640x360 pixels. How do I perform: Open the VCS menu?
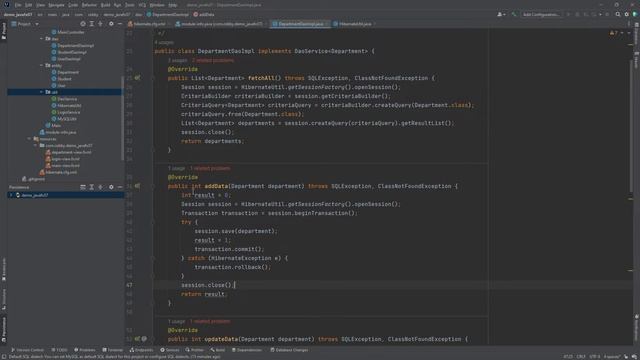[142, 5]
